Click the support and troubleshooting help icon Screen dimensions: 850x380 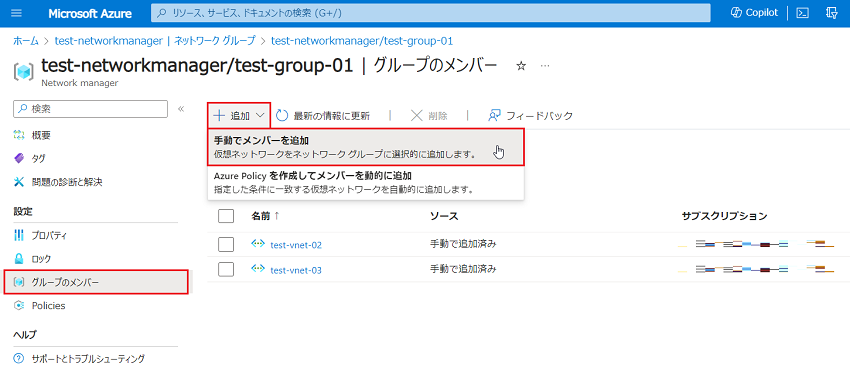click(x=19, y=358)
